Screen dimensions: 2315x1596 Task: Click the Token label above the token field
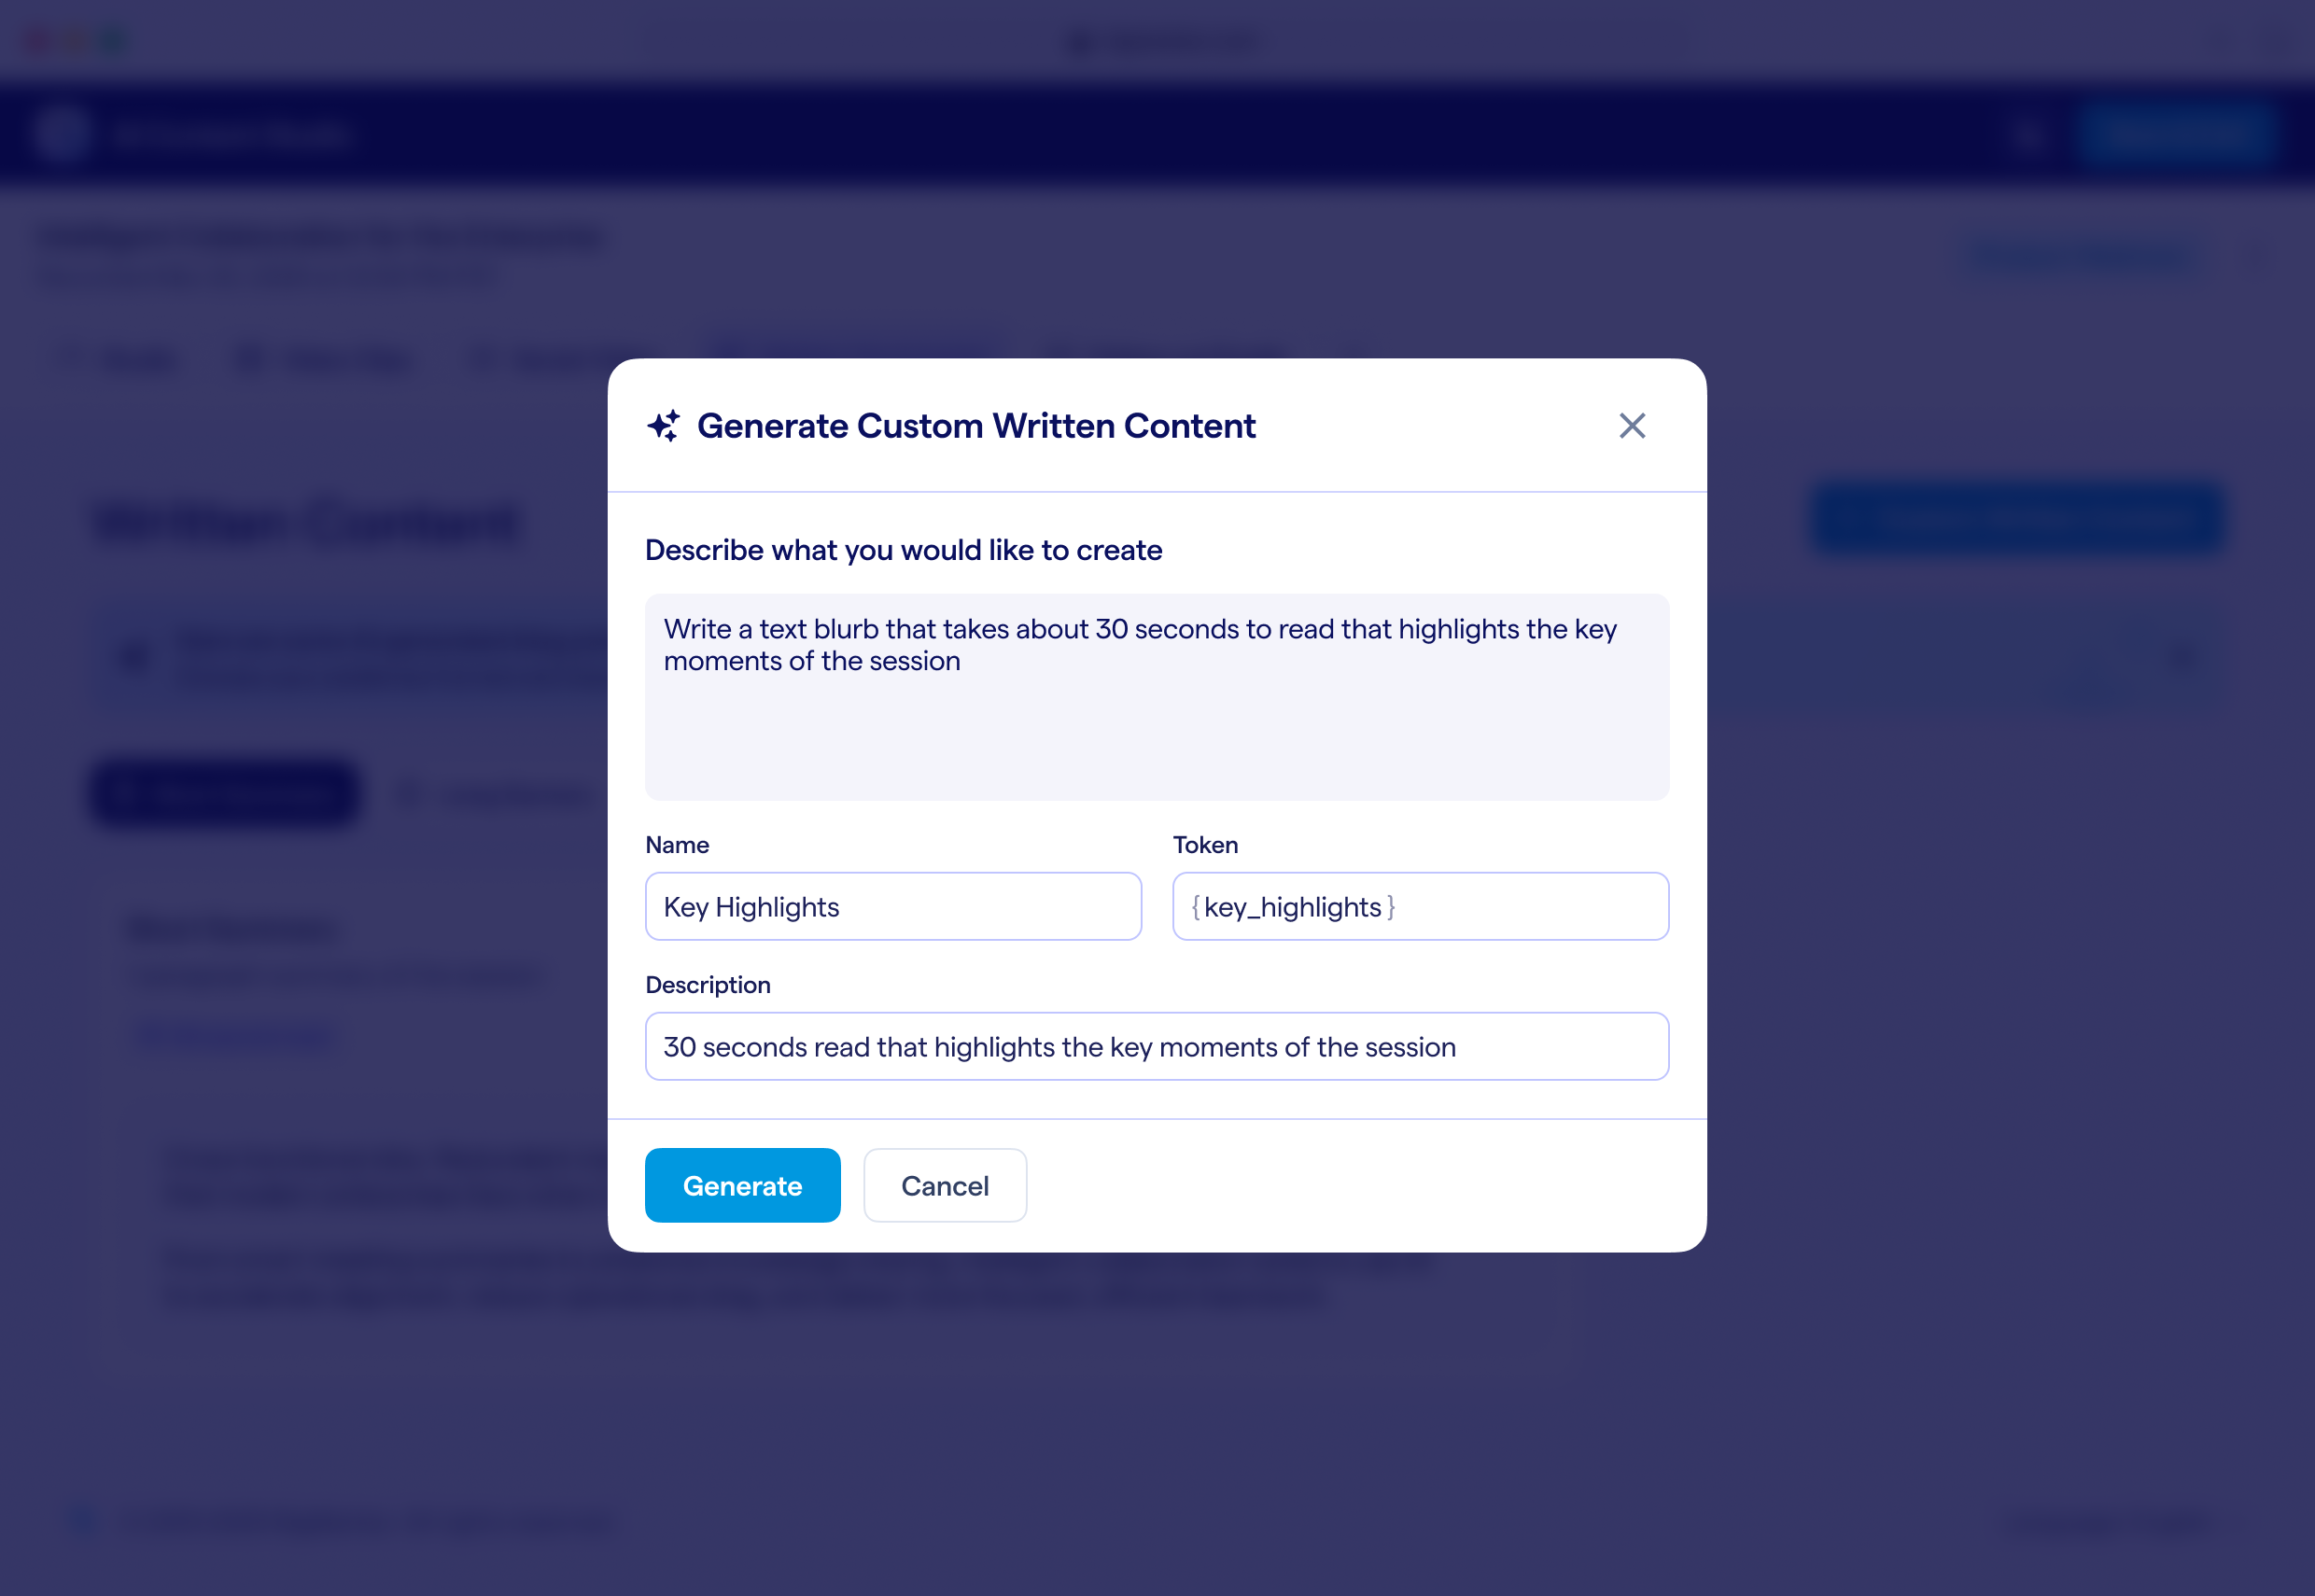click(1205, 845)
